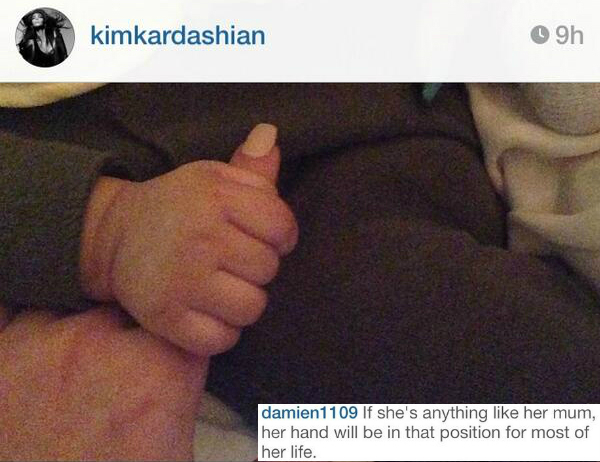Tap the adult thumbnail with beige polish
The height and width of the screenshot is (462, 600).
click(x=259, y=140)
